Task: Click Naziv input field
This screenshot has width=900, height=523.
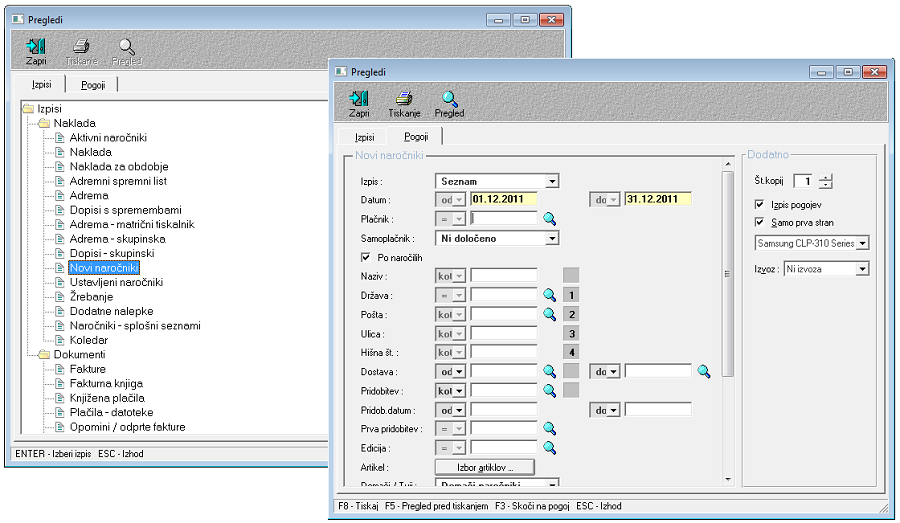Action: pyautogui.click(x=504, y=276)
